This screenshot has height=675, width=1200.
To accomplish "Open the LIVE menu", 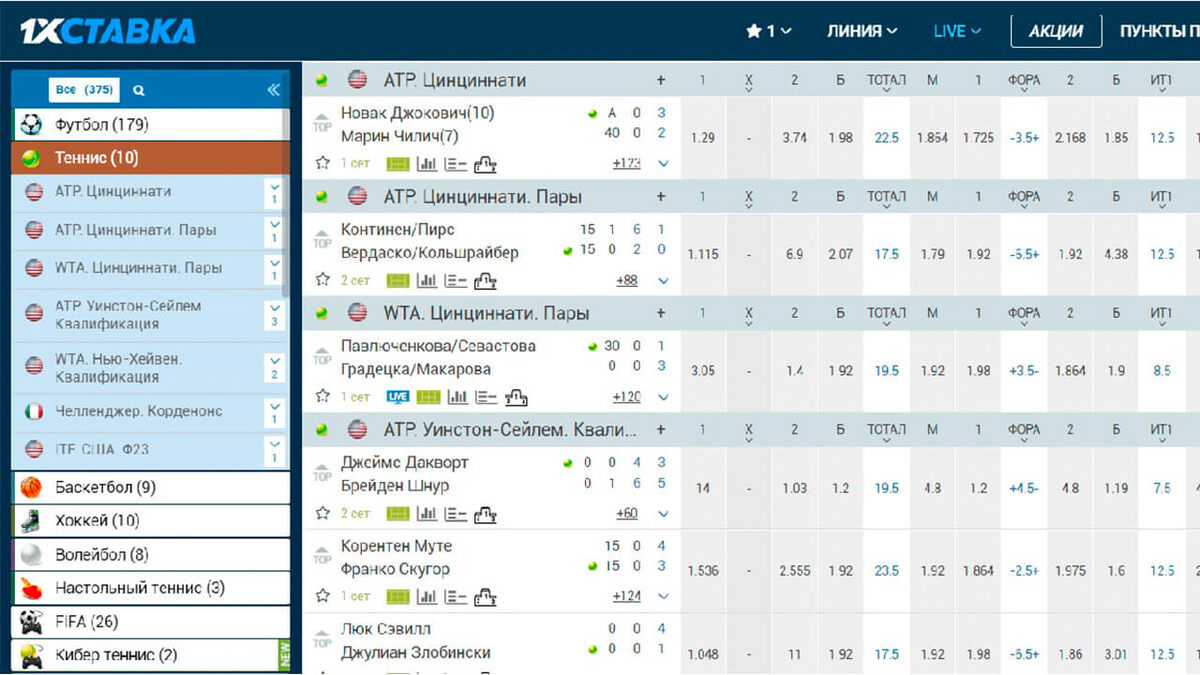I will click(x=957, y=31).
